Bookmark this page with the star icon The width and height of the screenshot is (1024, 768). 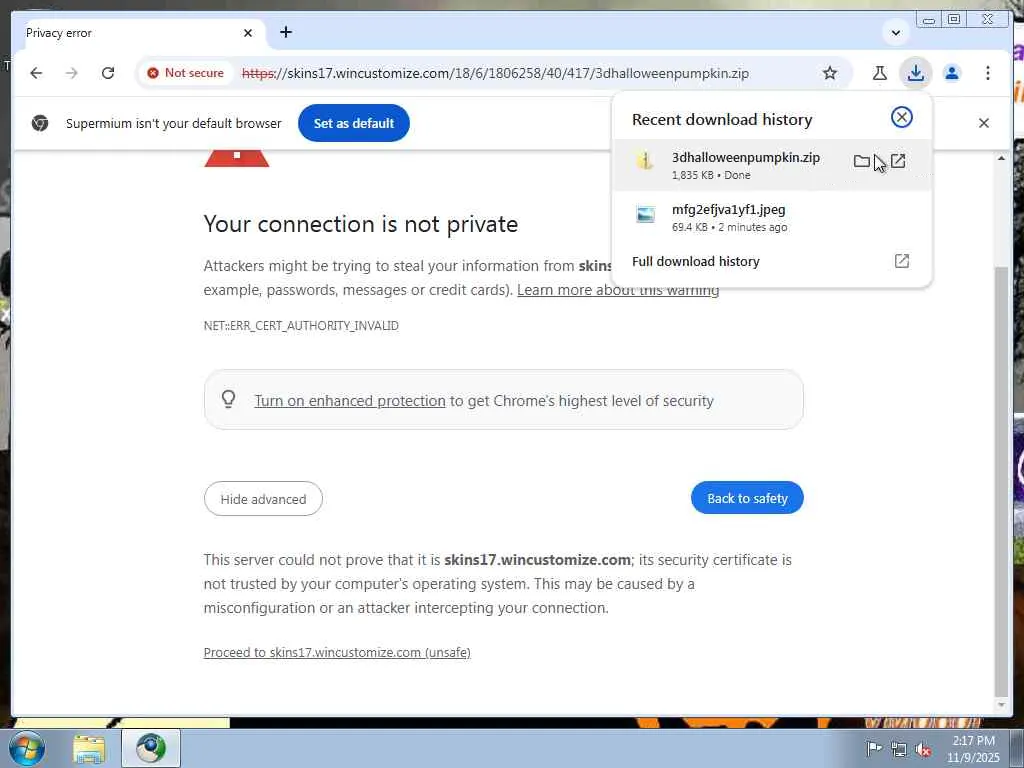[x=829, y=73]
